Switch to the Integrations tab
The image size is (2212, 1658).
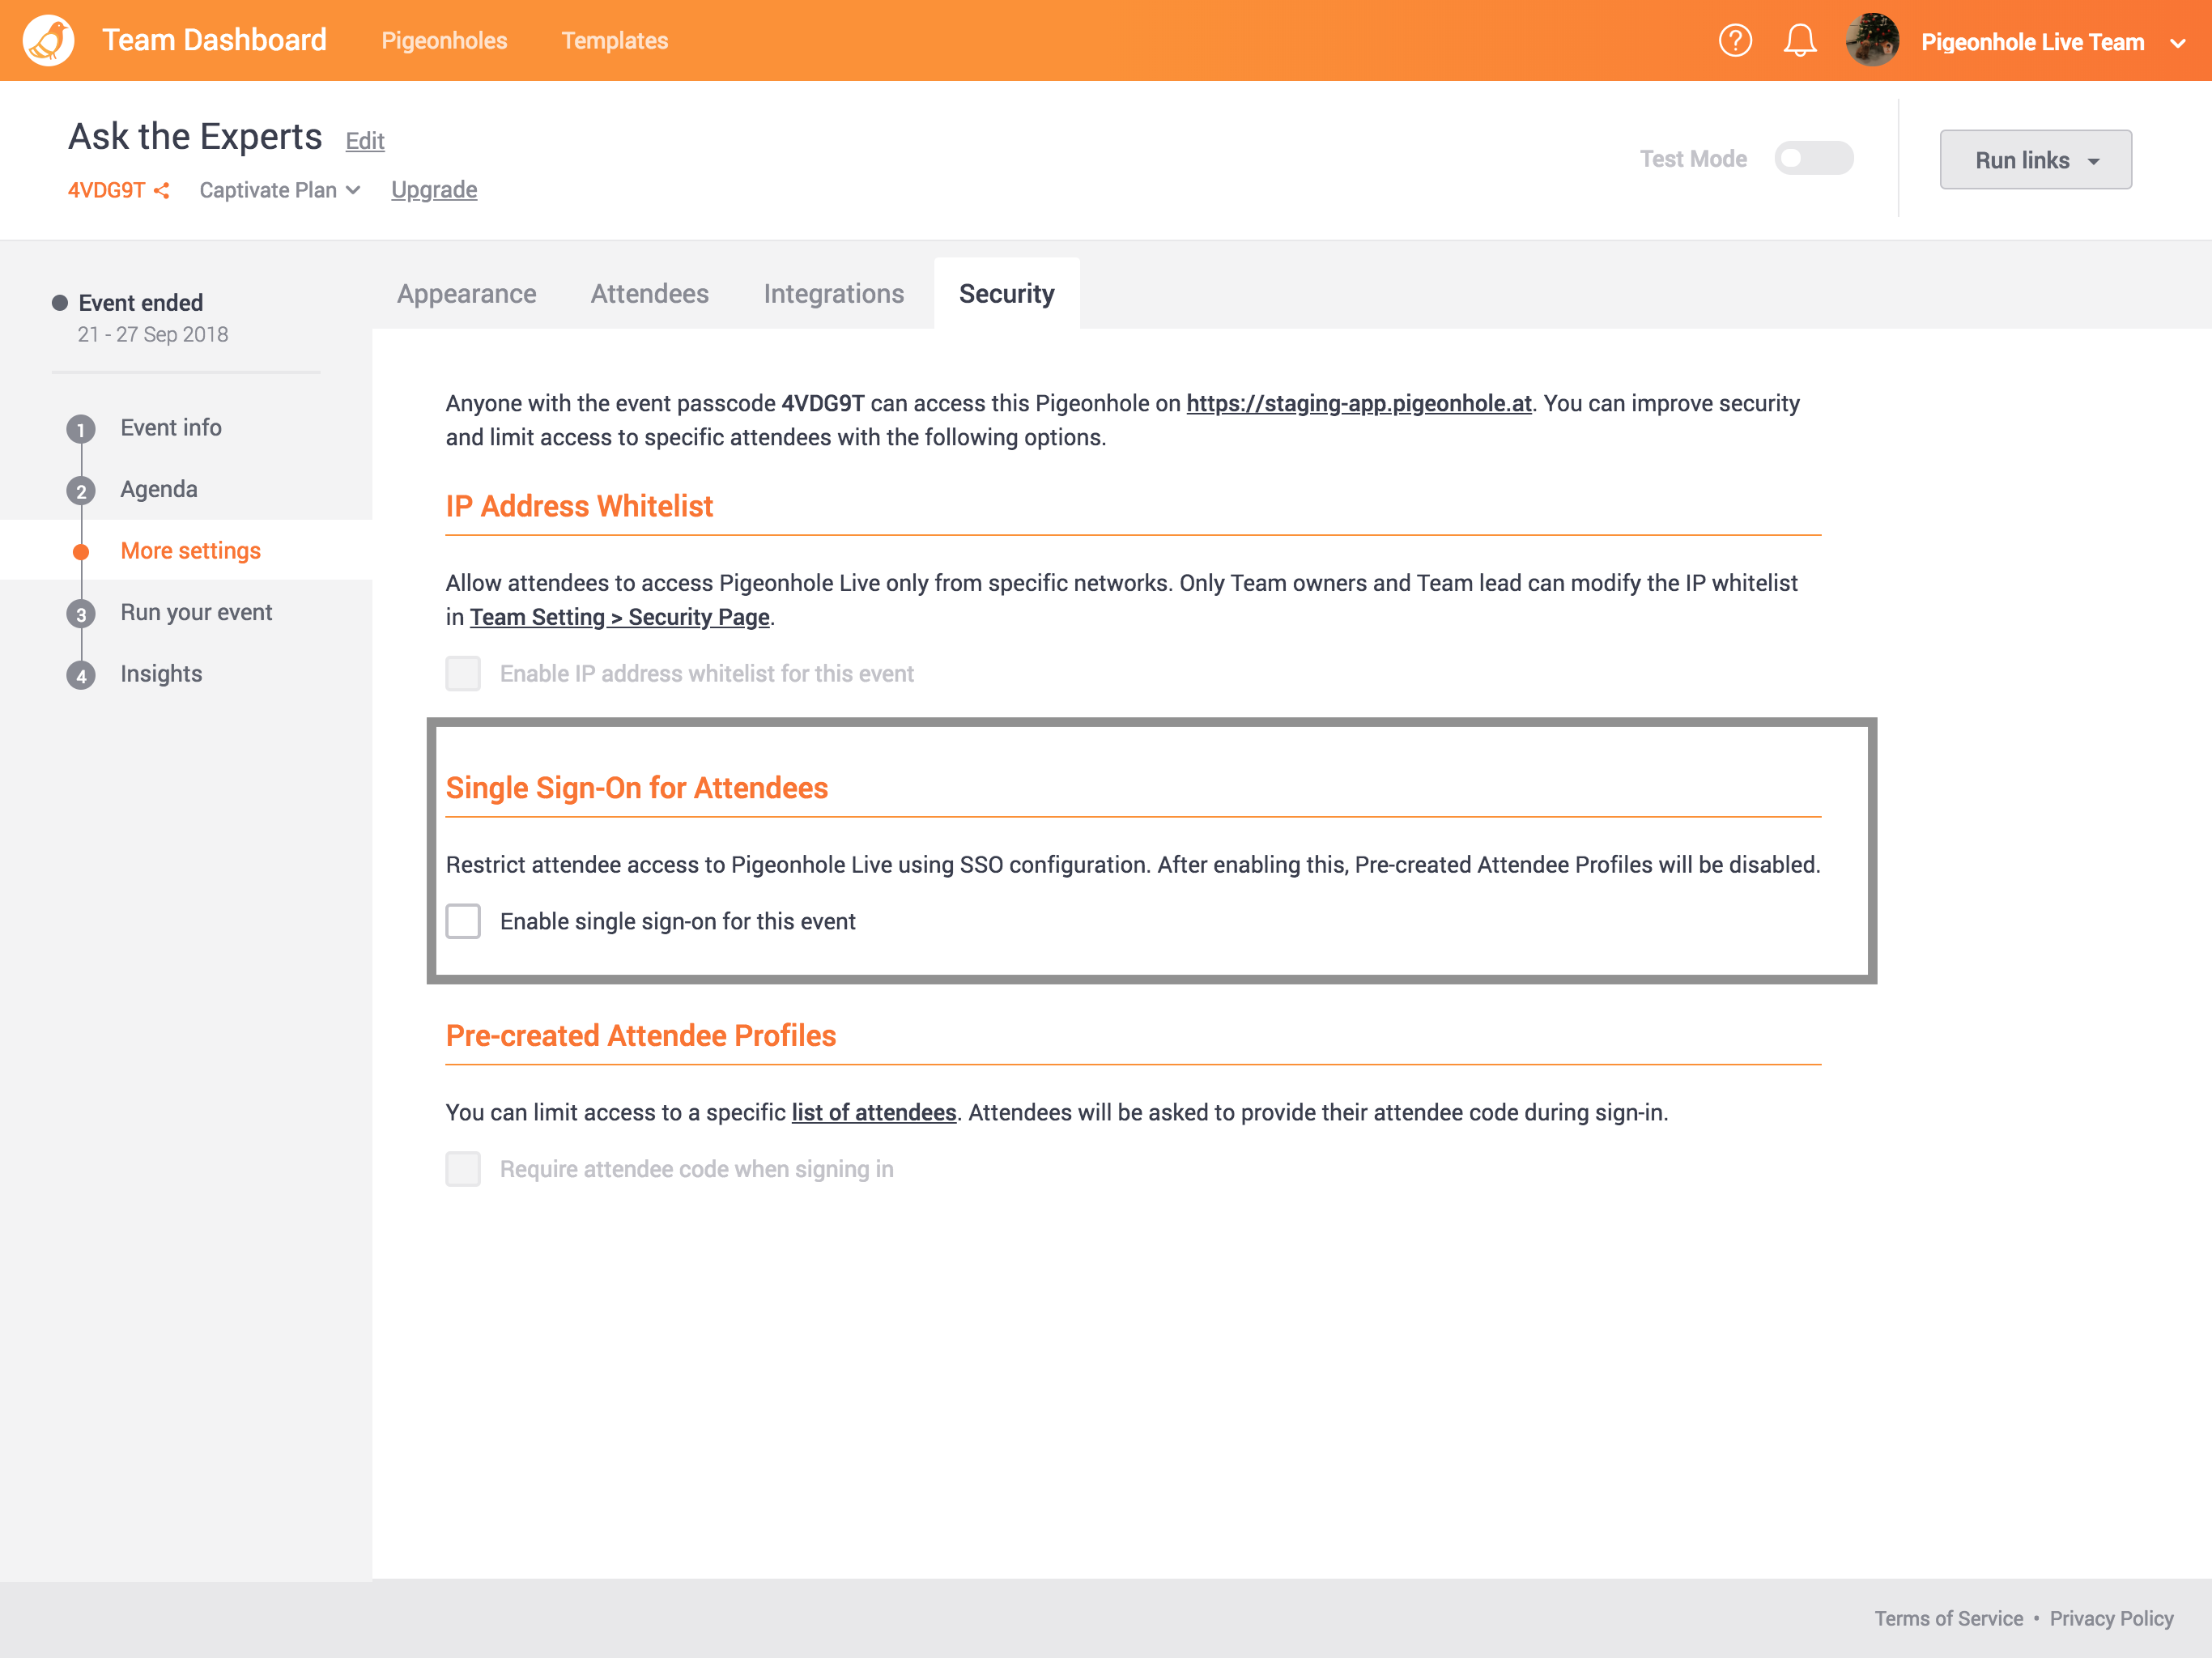point(834,294)
